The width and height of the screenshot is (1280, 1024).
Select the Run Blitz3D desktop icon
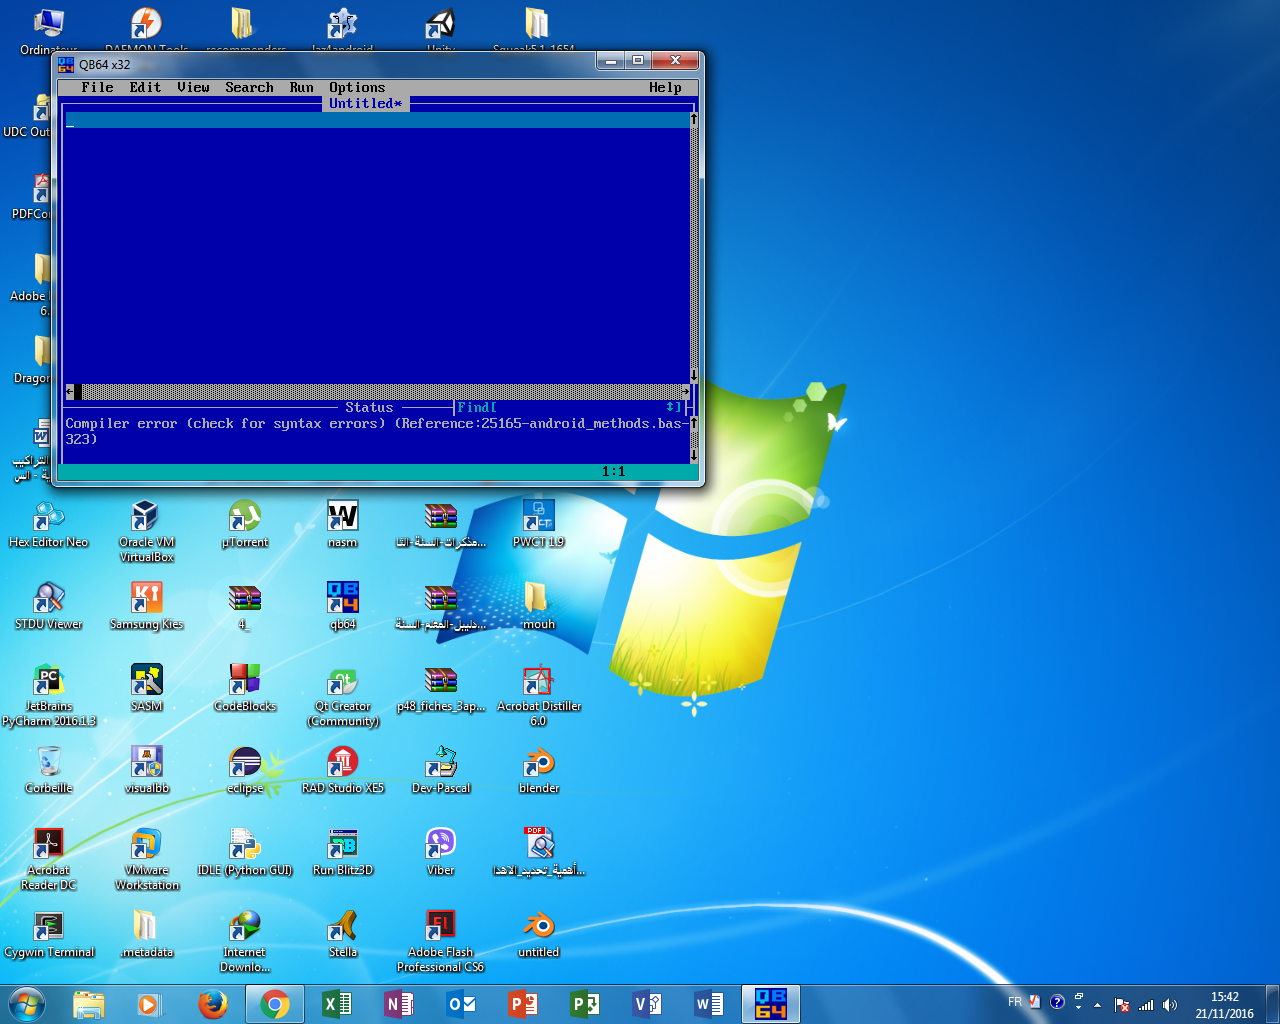pyautogui.click(x=343, y=846)
